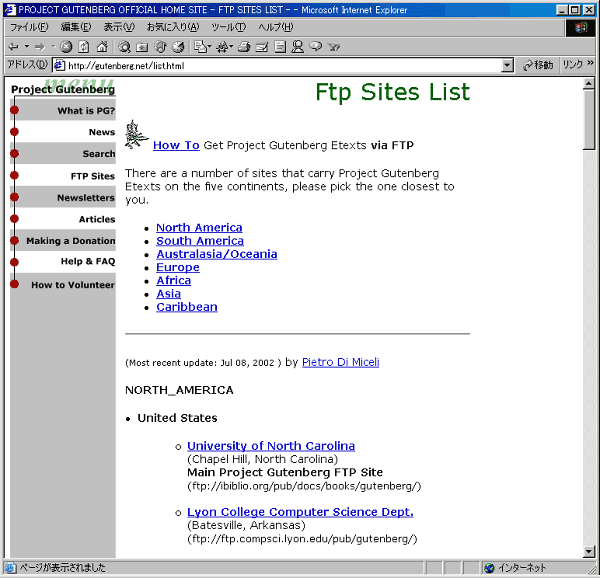Click the Mail toolbar icon
Viewport: 600px width, 578px height.
click(200, 47)
